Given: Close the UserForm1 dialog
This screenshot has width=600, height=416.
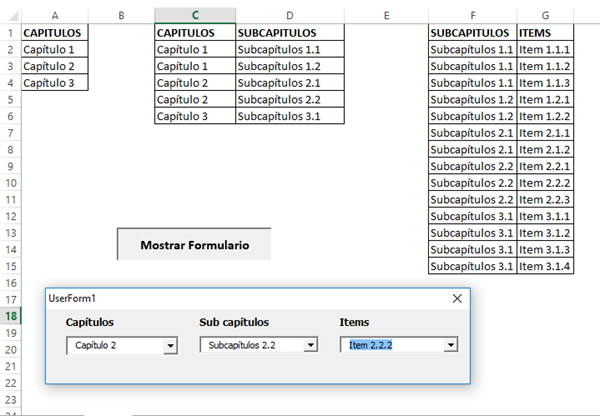Looking at the screenshot, I should coord(458,298).
